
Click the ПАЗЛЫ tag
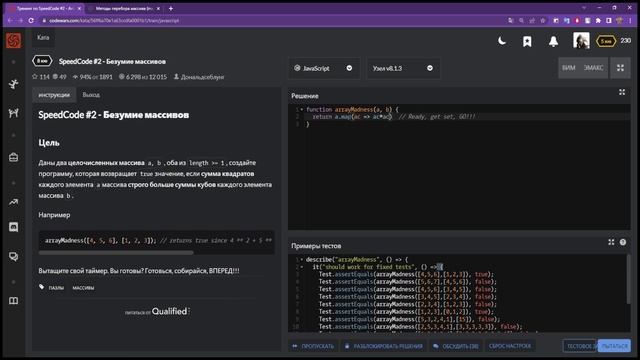(56, 288)
